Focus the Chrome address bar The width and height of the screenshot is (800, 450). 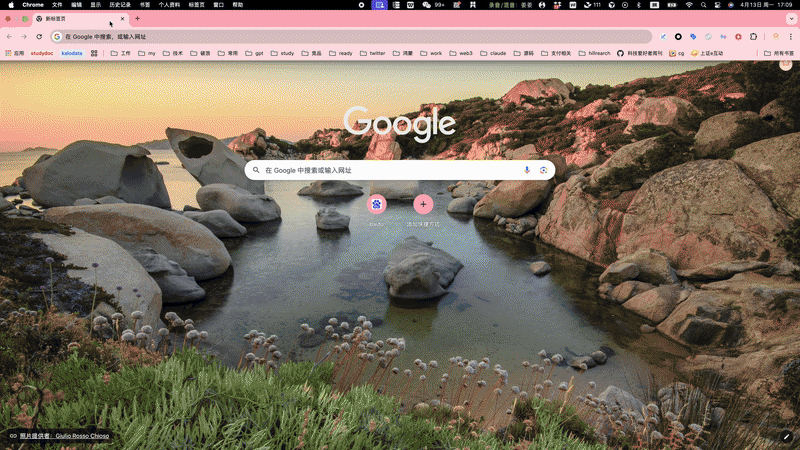tap(351, 37)
